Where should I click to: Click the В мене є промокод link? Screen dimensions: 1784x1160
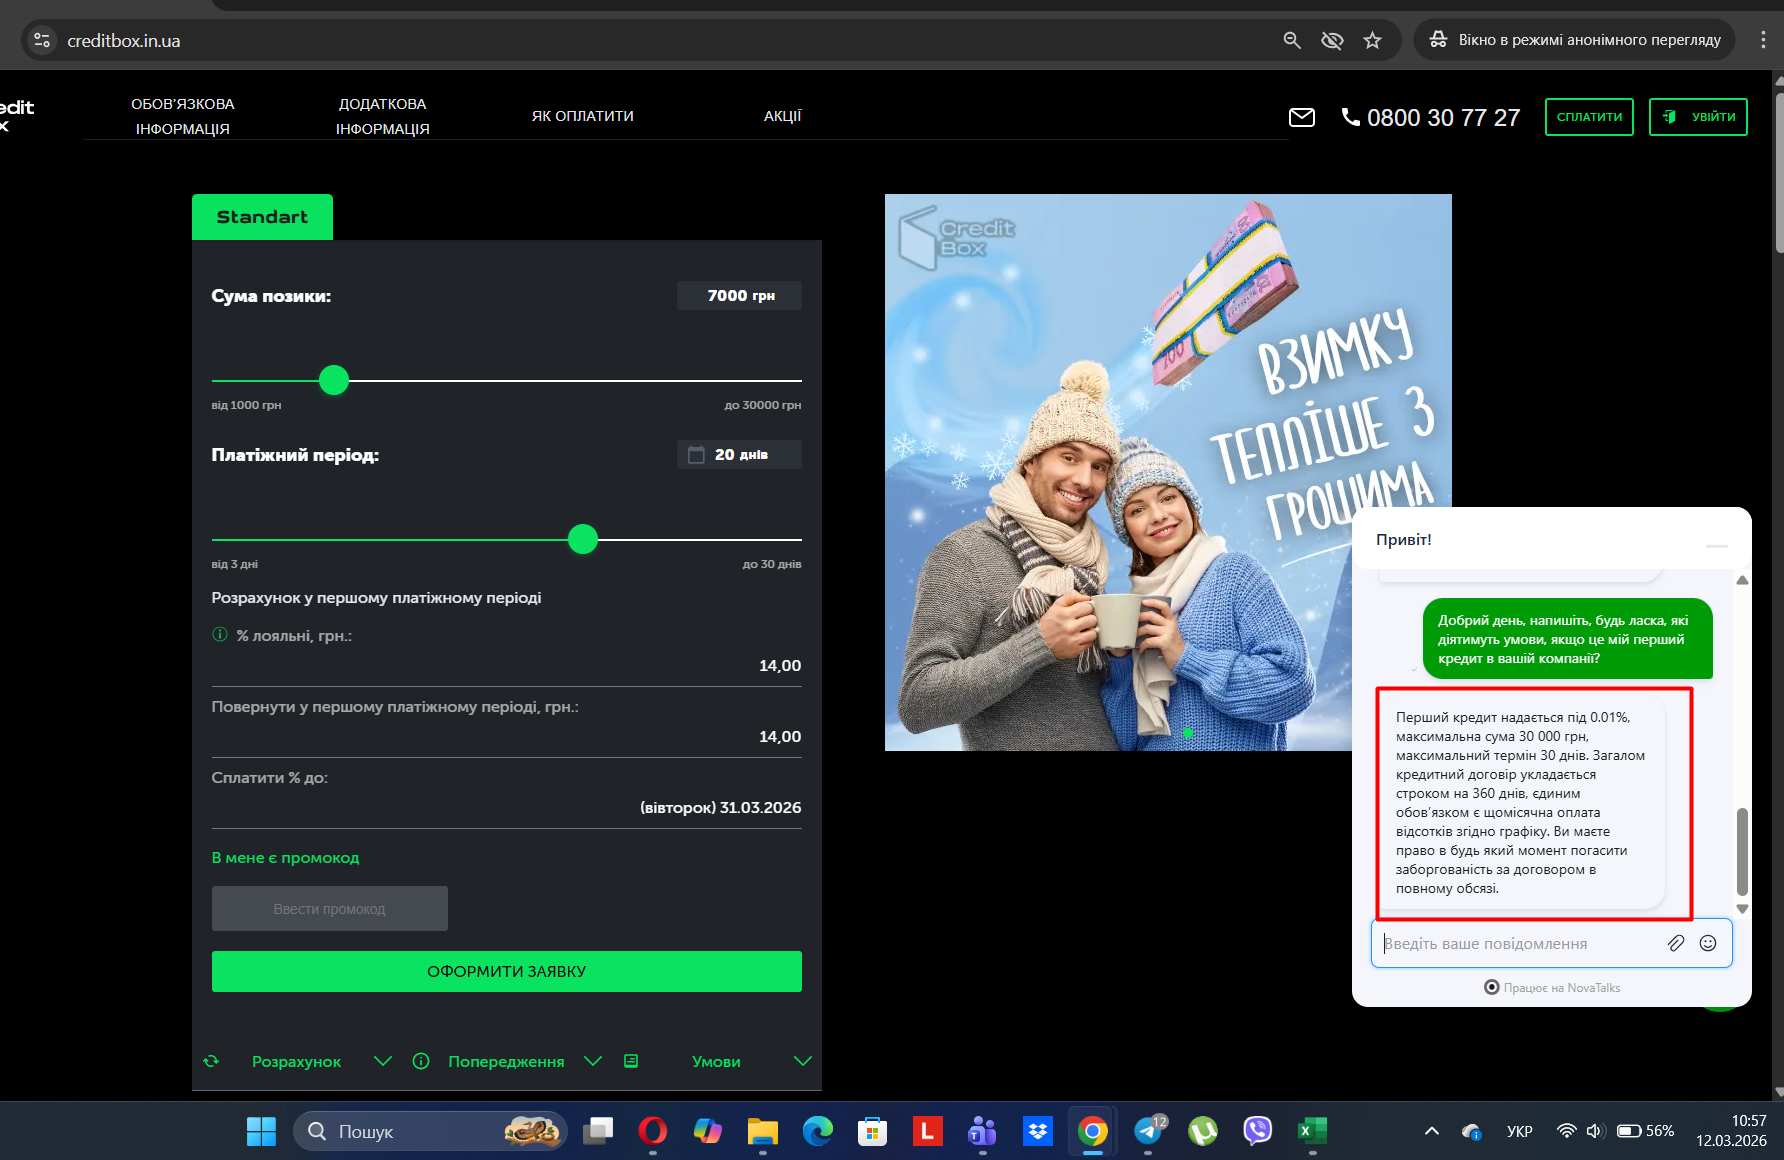(x=285, y=858)
